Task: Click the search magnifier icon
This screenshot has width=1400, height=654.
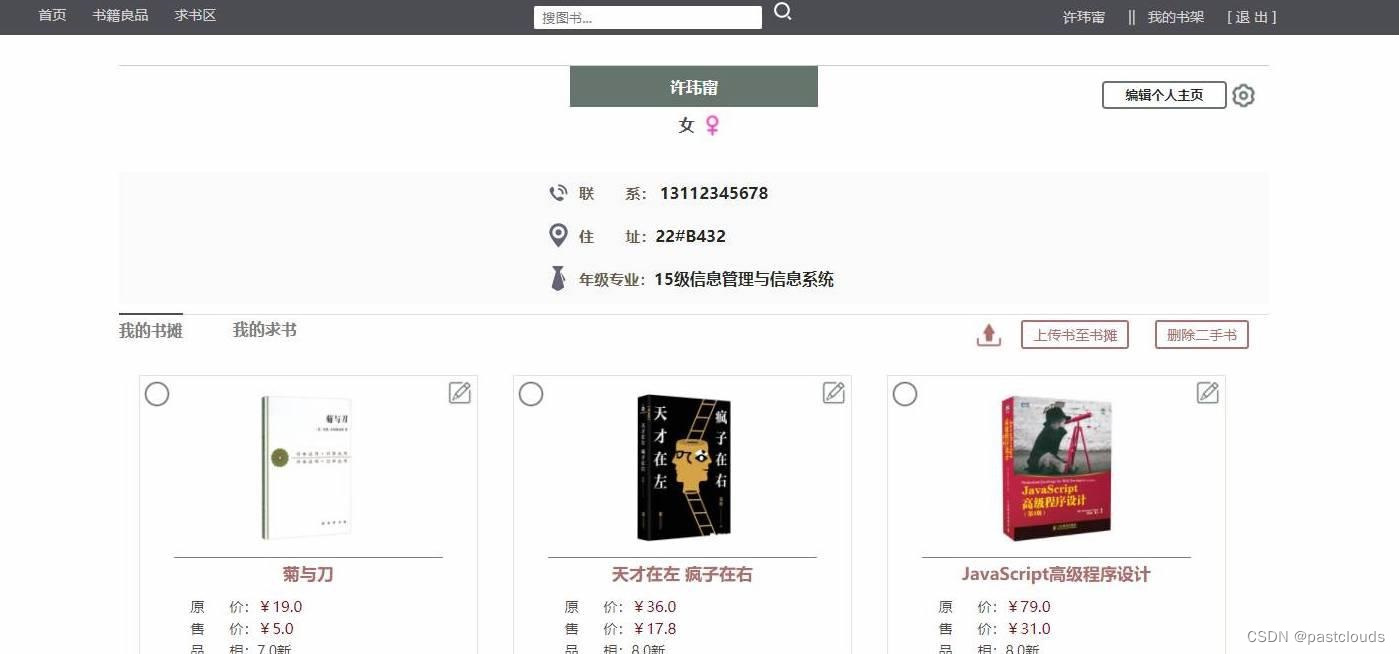Action: (x=783, y=12)
